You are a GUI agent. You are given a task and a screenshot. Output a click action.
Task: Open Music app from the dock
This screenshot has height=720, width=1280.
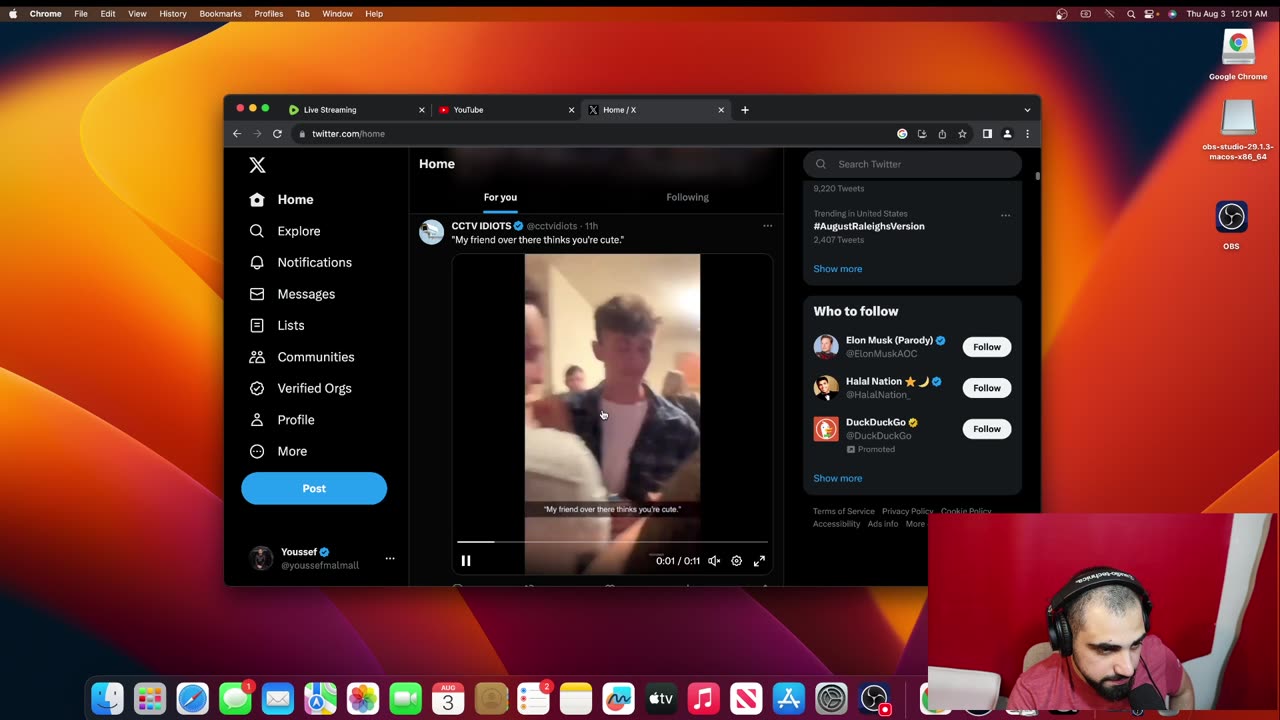coord(703,698)
